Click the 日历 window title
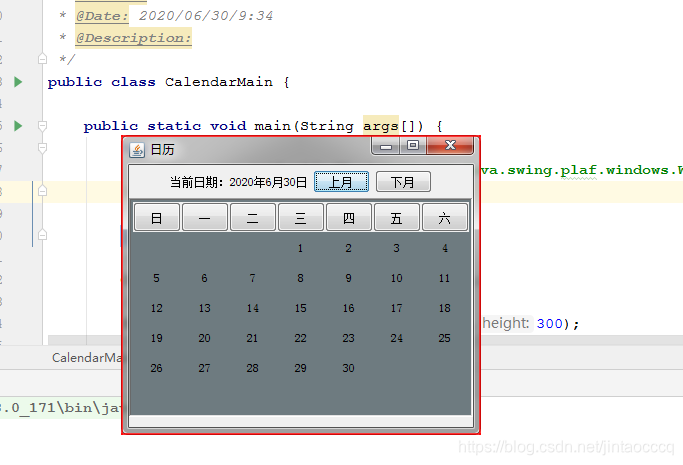This screenshot has height=465, width=683. (162, 150)
